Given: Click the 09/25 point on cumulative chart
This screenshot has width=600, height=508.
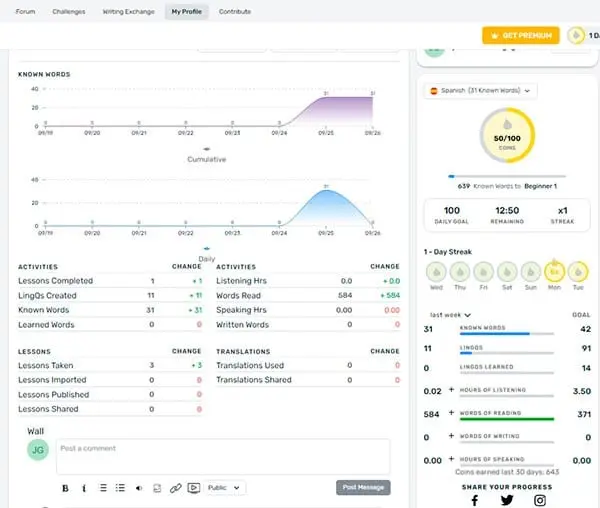Looking at the screenshot, I should click(326, 97).
